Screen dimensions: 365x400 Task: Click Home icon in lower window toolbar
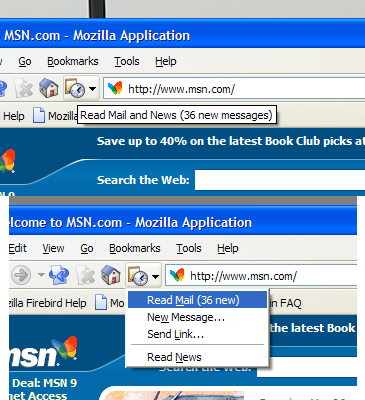click(111, 275)
